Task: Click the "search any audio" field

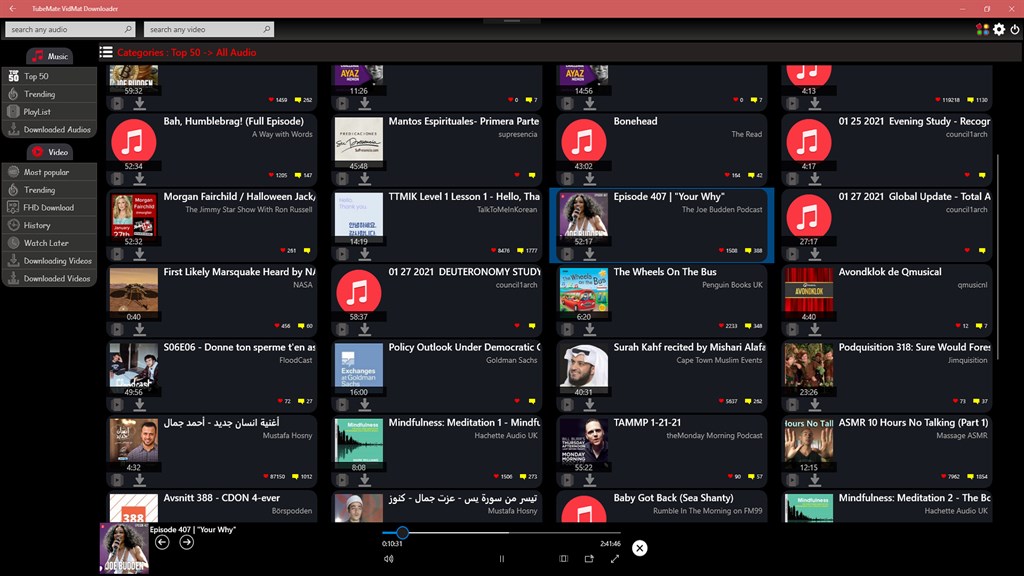Action: 70,30
